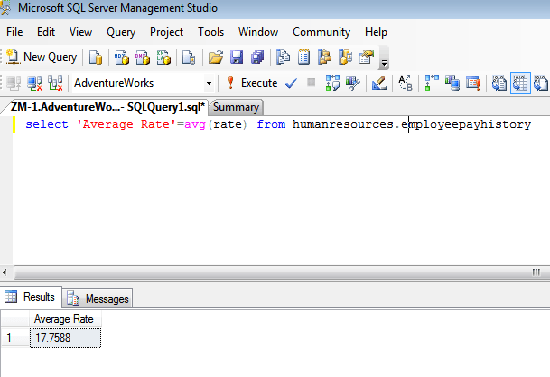Open the Help menu
550x377 pixels.
coord(376,32)
